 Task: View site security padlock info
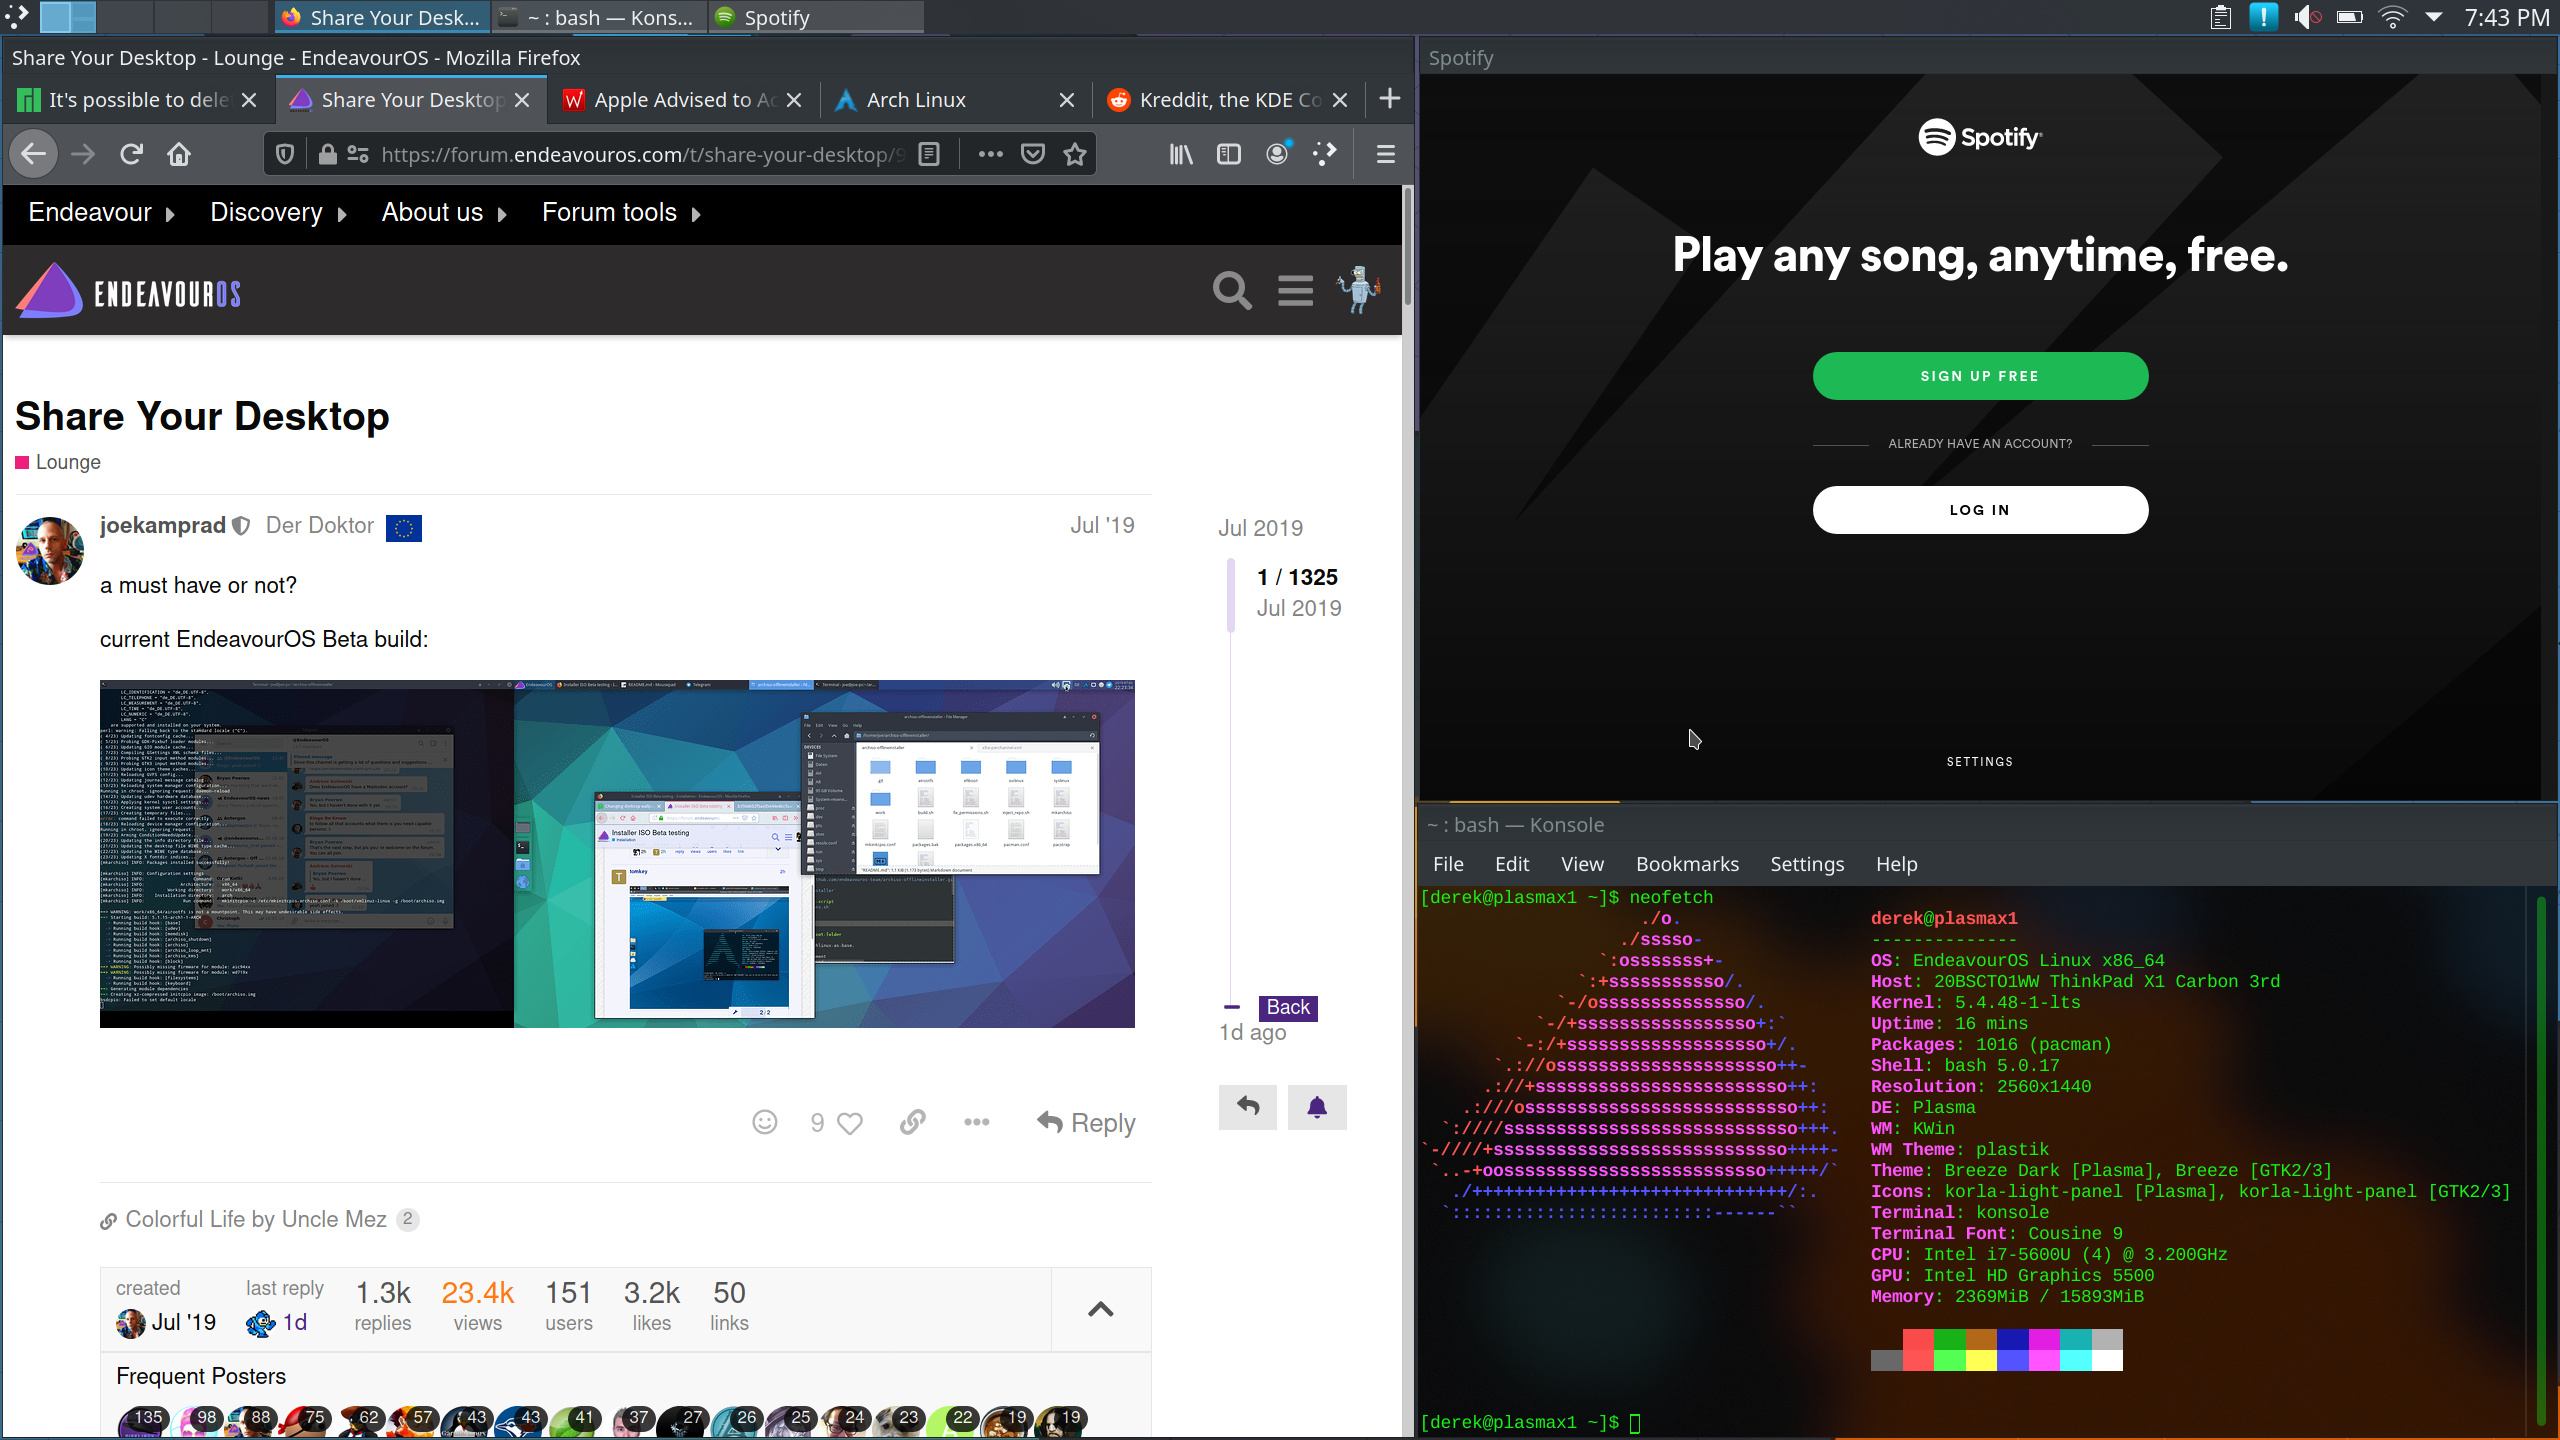[x=327, y=154]
